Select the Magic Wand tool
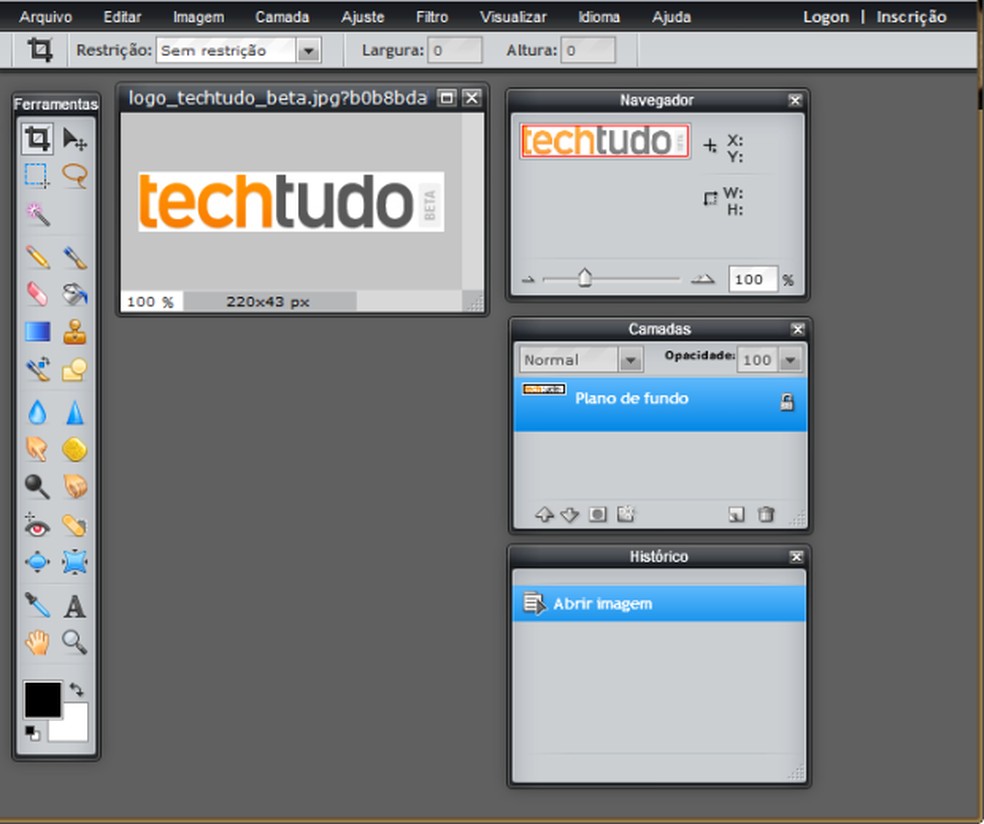The height and width of the screenshot is (824, 984). tap(37, 213)
